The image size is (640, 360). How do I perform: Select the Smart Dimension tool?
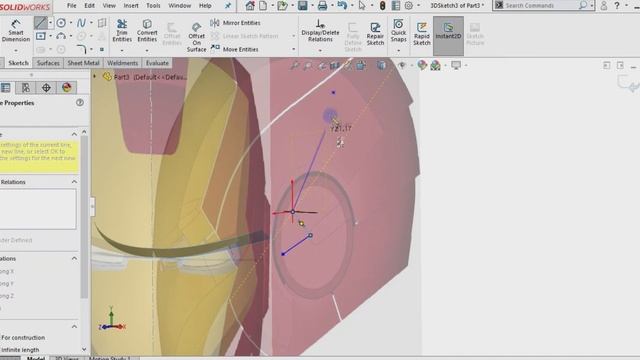16,31
